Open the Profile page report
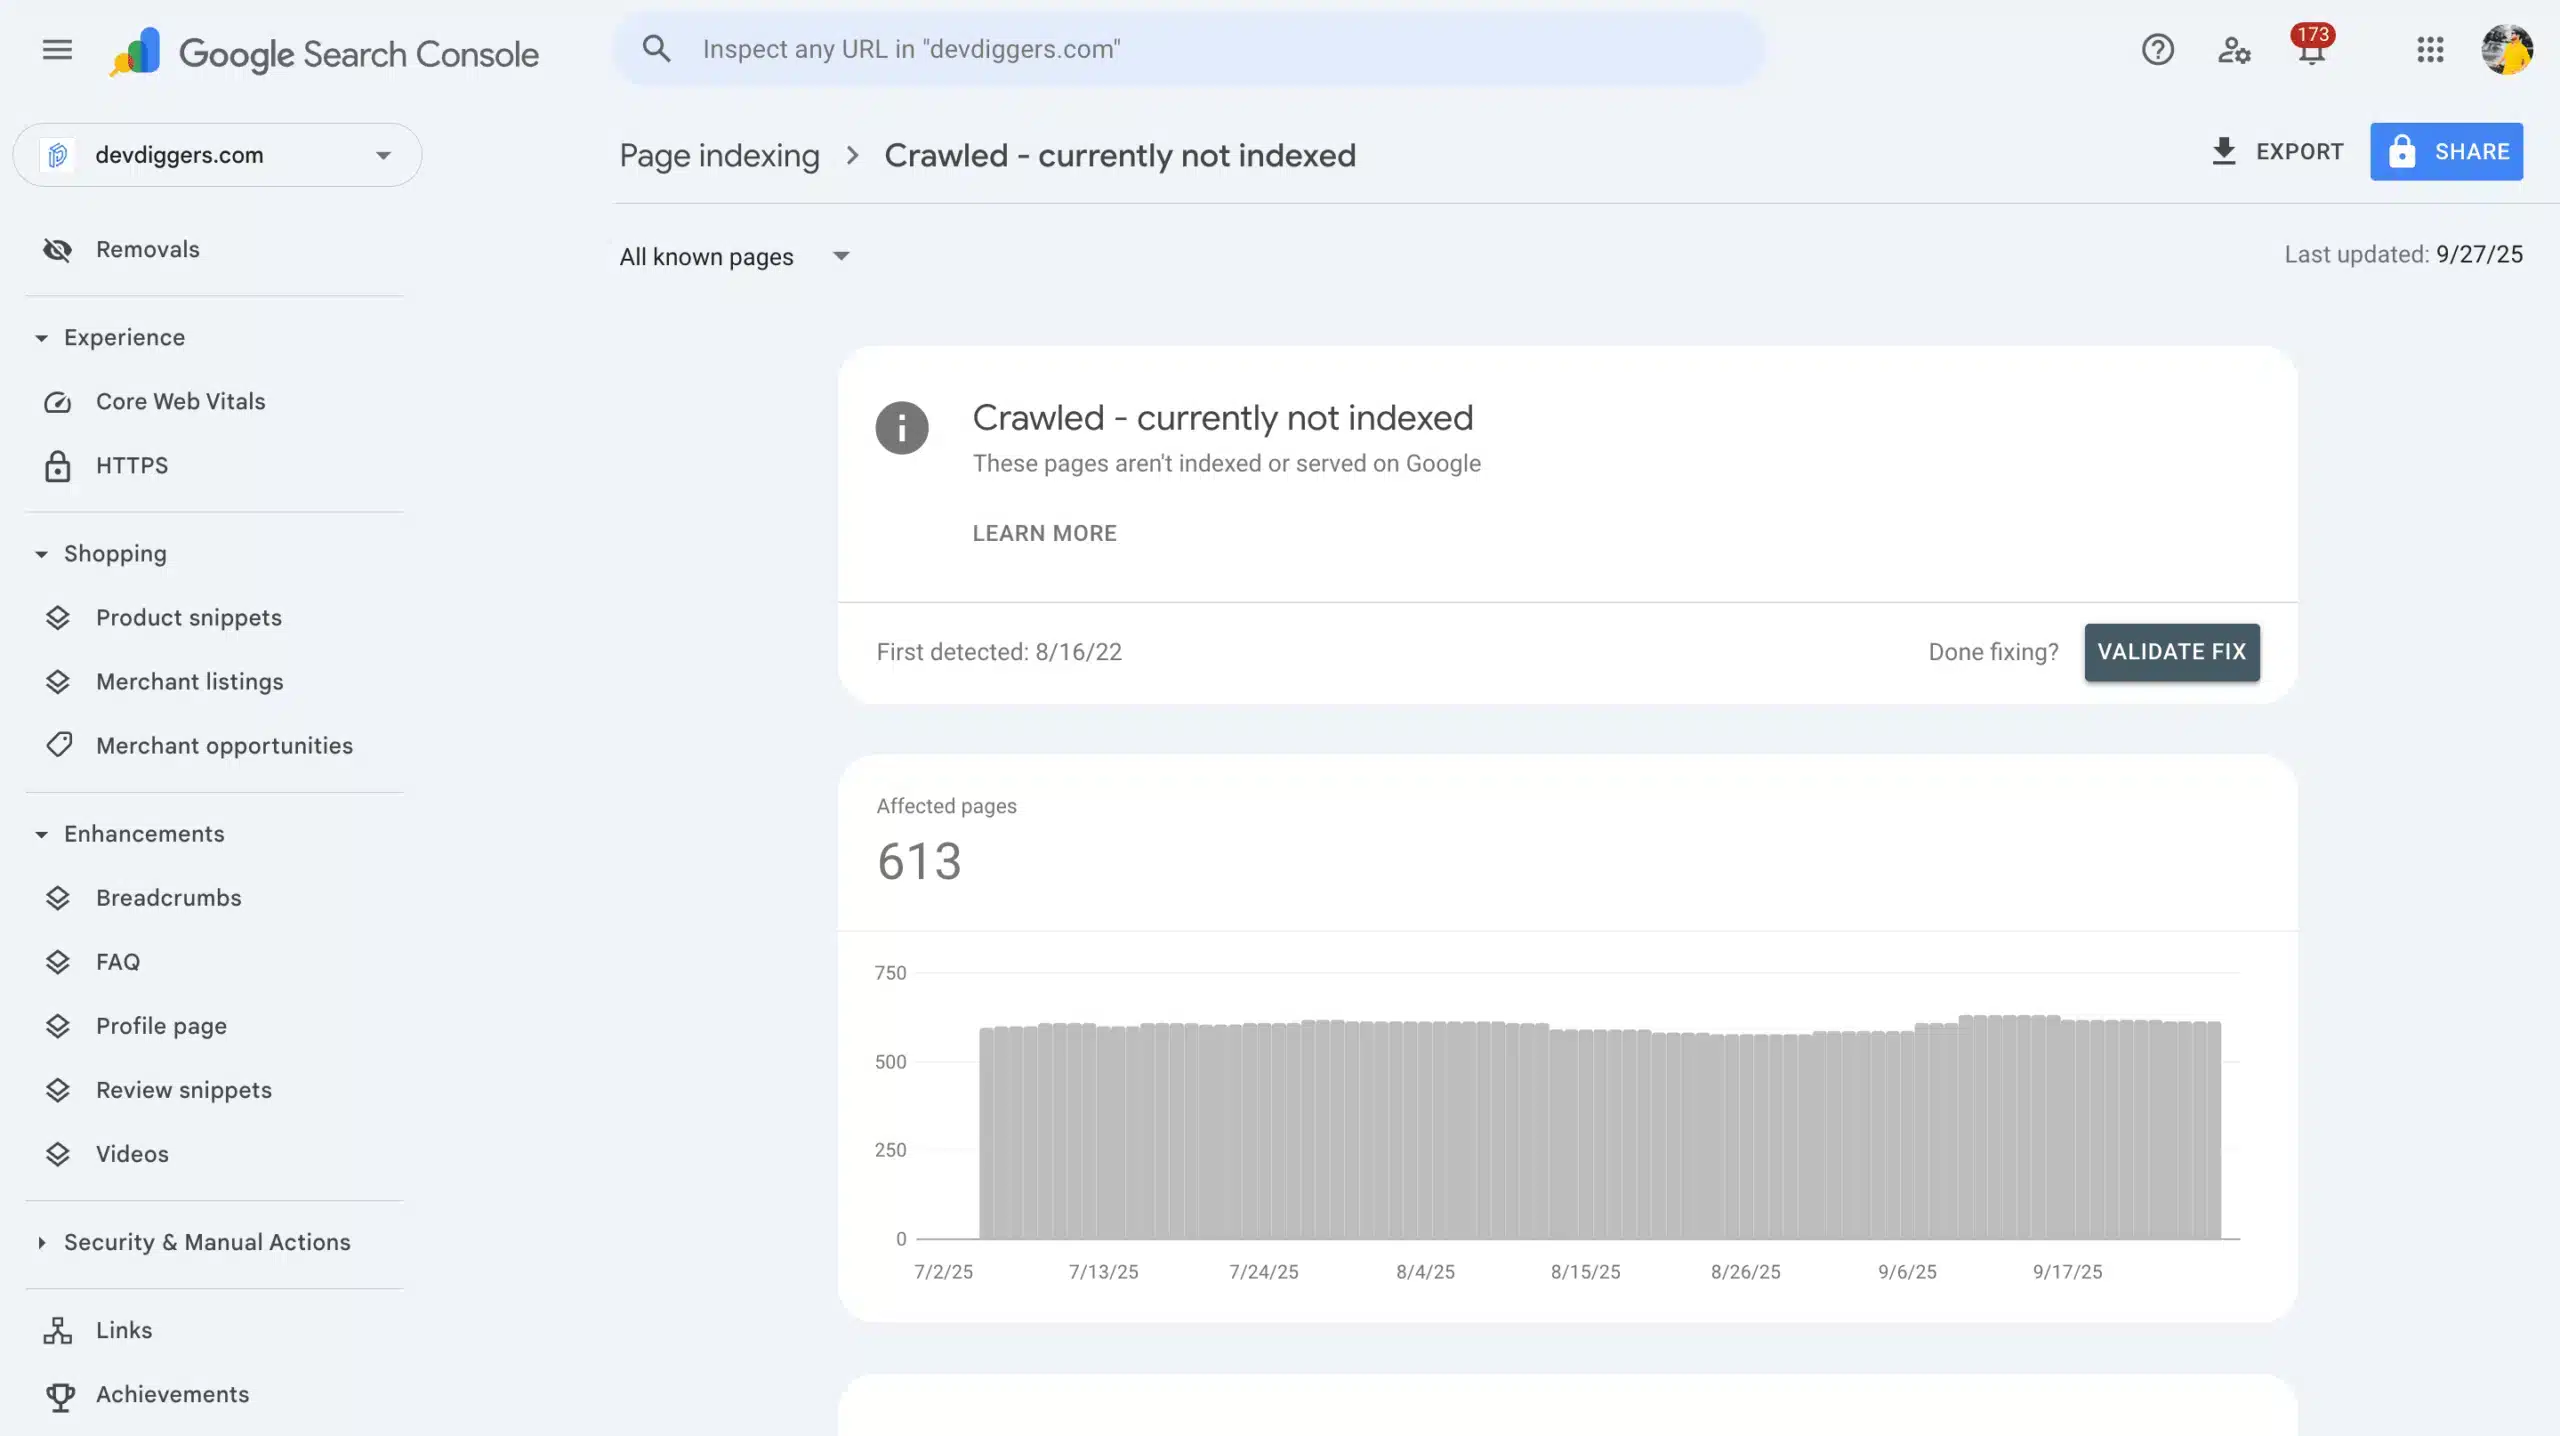2560x1436 pixels. coord(161,1026)
